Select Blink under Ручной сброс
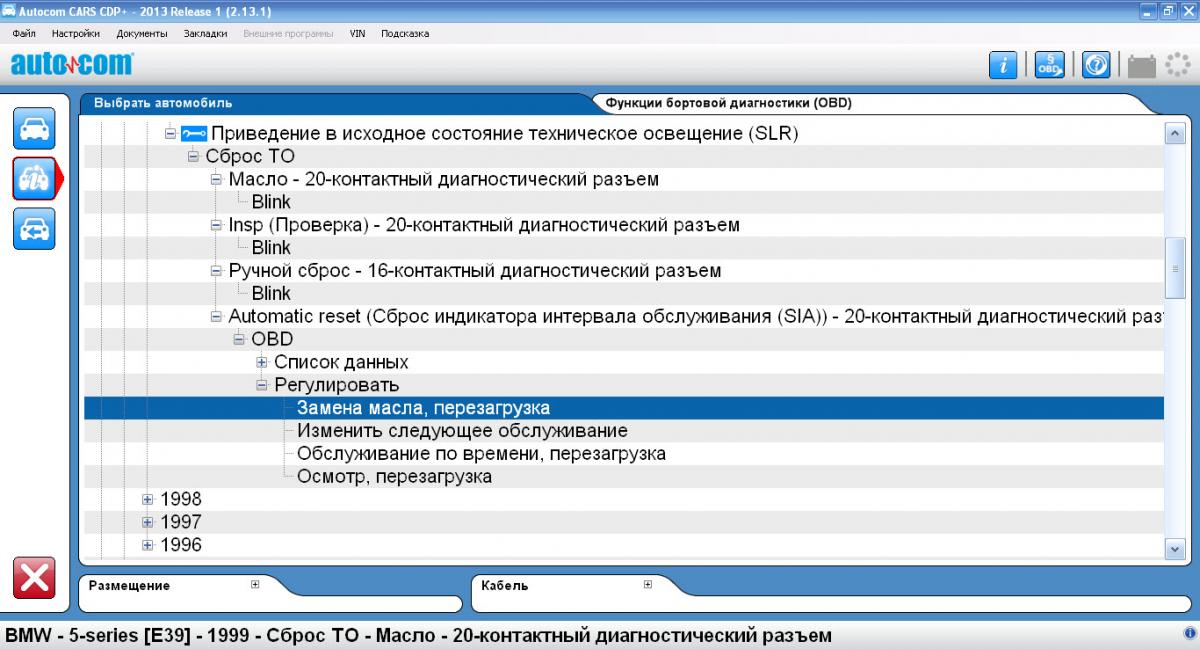This screenshot has height=649, width=1200. pos(271,294)
